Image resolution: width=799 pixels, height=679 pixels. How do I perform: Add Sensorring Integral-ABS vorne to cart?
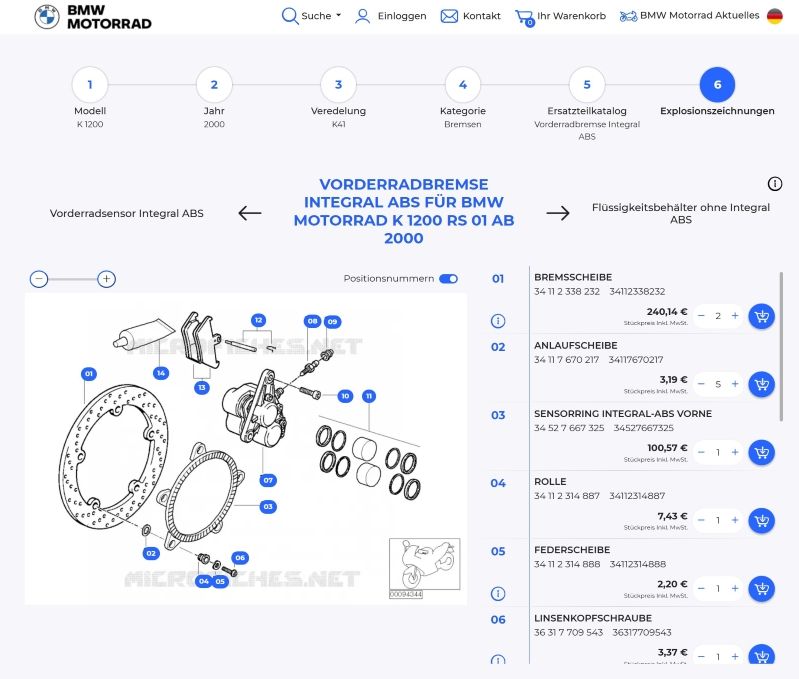tap(761, 452)
